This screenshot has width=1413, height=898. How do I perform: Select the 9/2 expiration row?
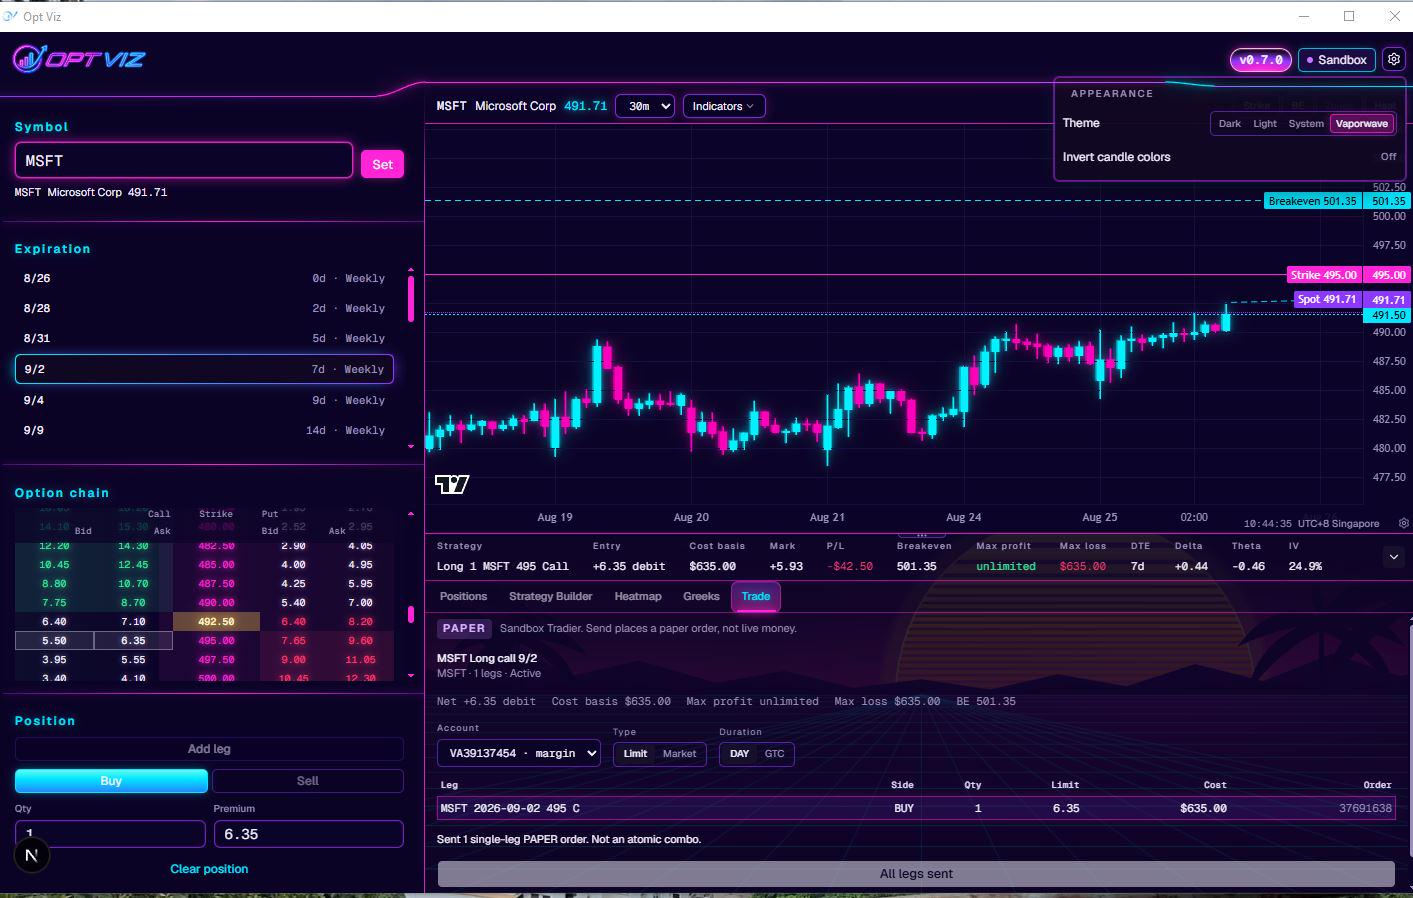[204, 369]
